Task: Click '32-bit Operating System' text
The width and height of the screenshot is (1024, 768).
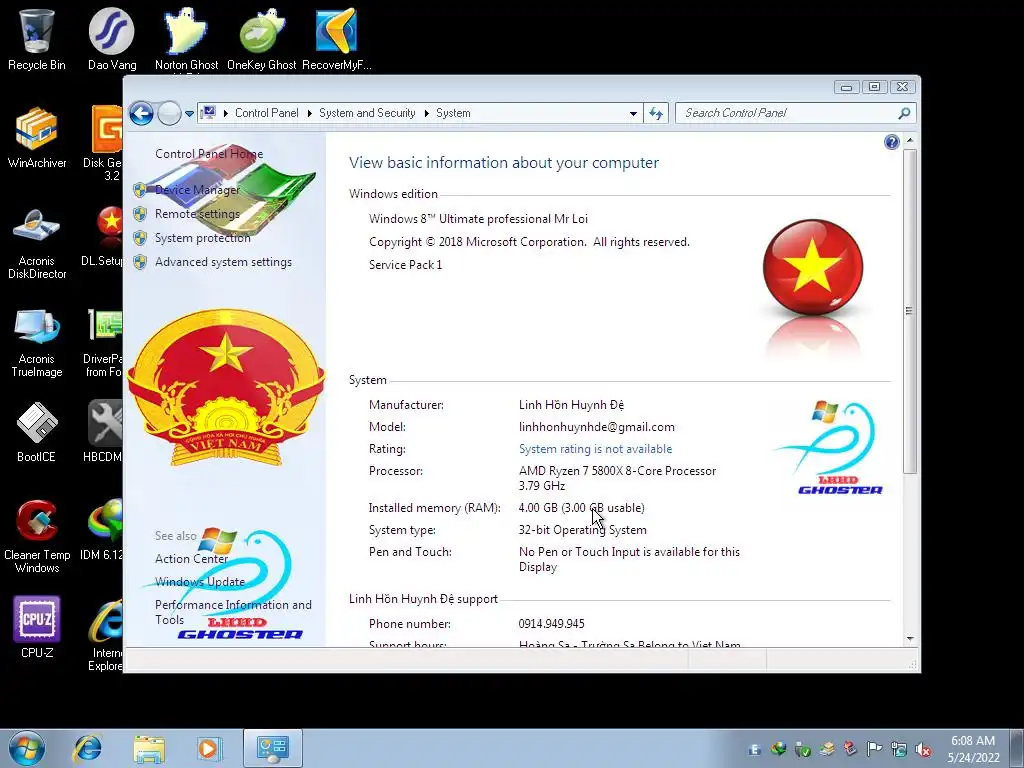Action: click(583, 530)
